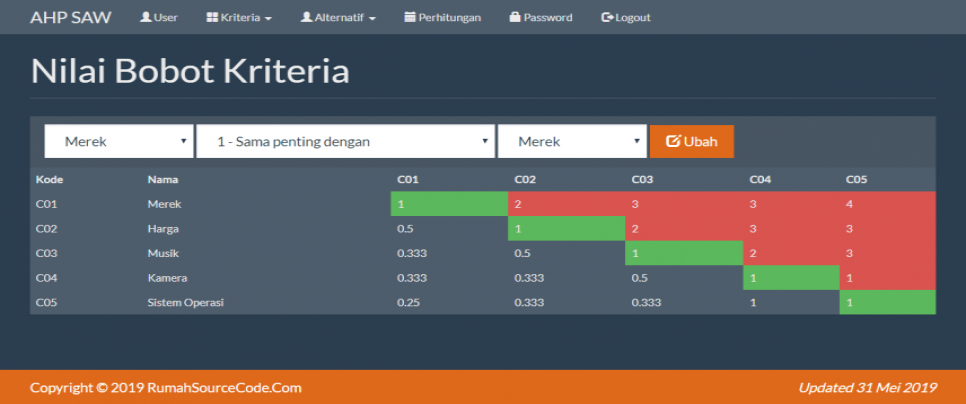Select the green C01 Merek diagonal cell
The image size is (966, 404).
click(449, 204)
